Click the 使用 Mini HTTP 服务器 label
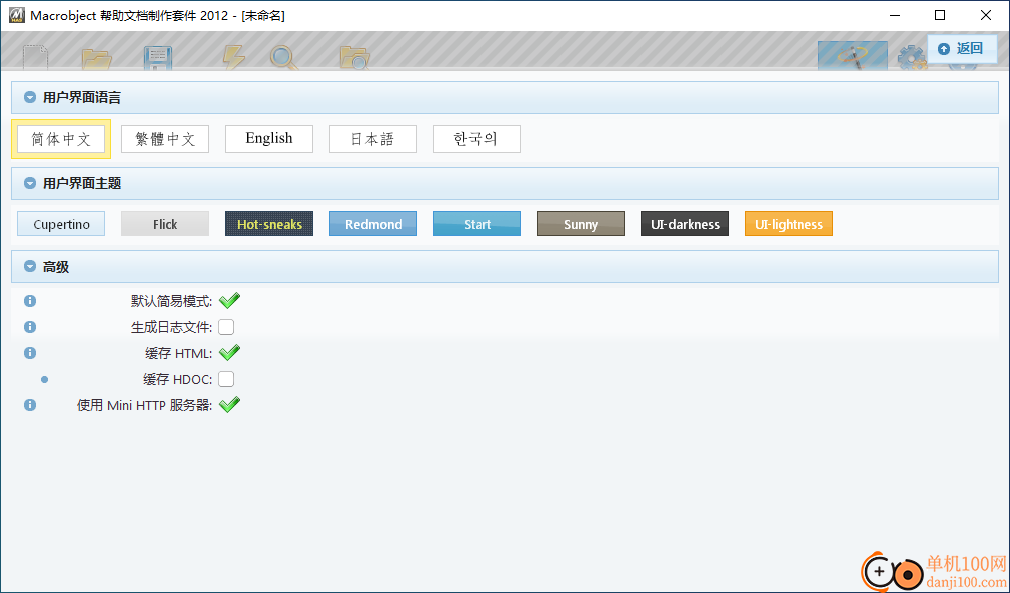This screenshot has width=1010, height=593. coord(144,405)
